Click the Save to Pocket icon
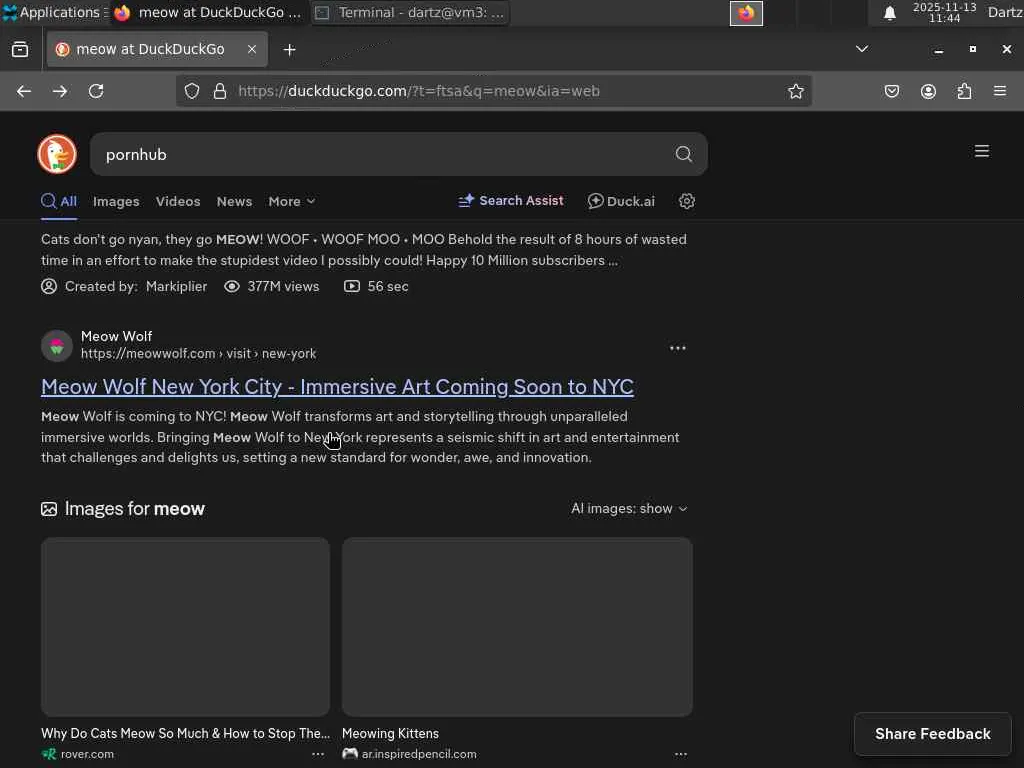1024x768 pixels. pyautogui.click(x=892, y=91)
